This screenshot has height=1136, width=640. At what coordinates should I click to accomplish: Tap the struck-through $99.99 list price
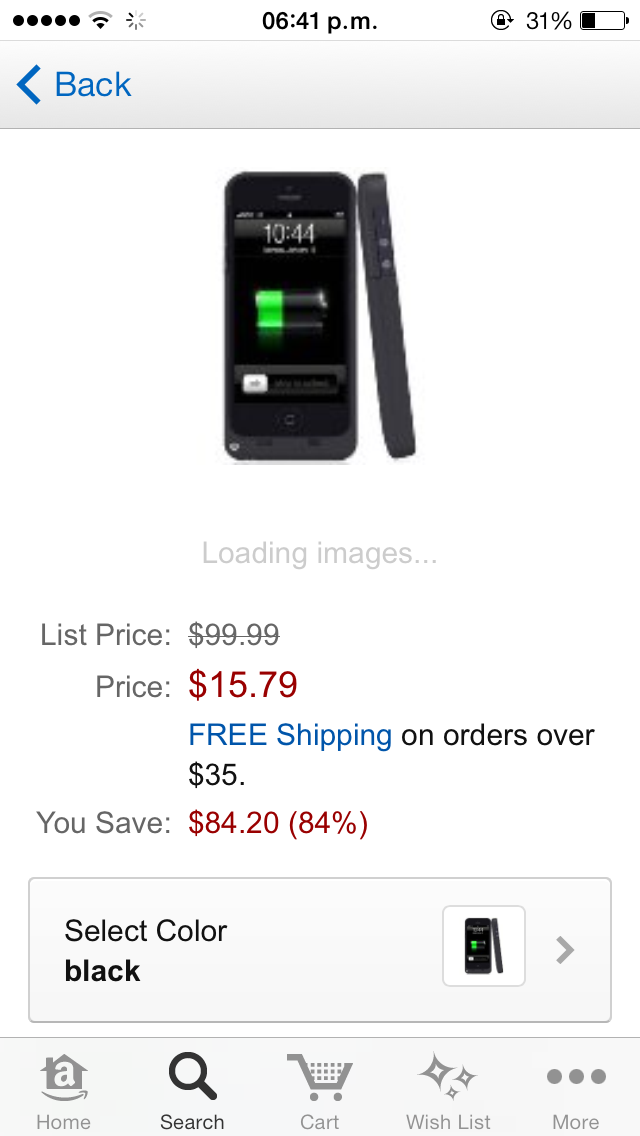click(233, 635)
